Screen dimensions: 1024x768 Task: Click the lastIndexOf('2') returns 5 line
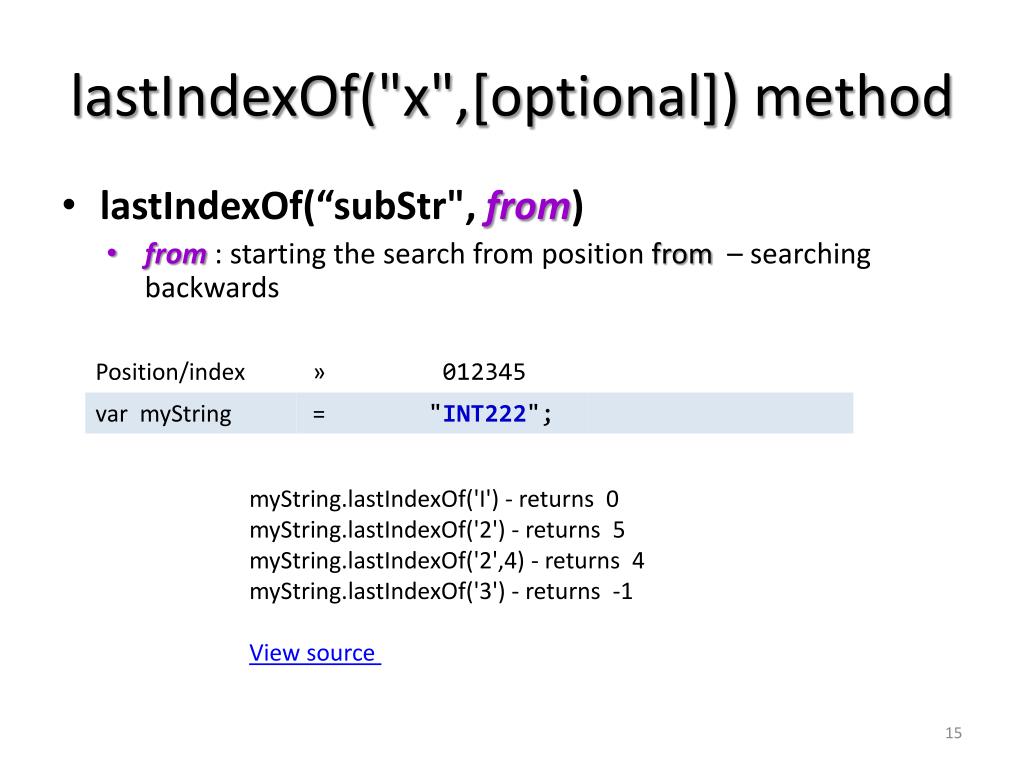(437, 530)
